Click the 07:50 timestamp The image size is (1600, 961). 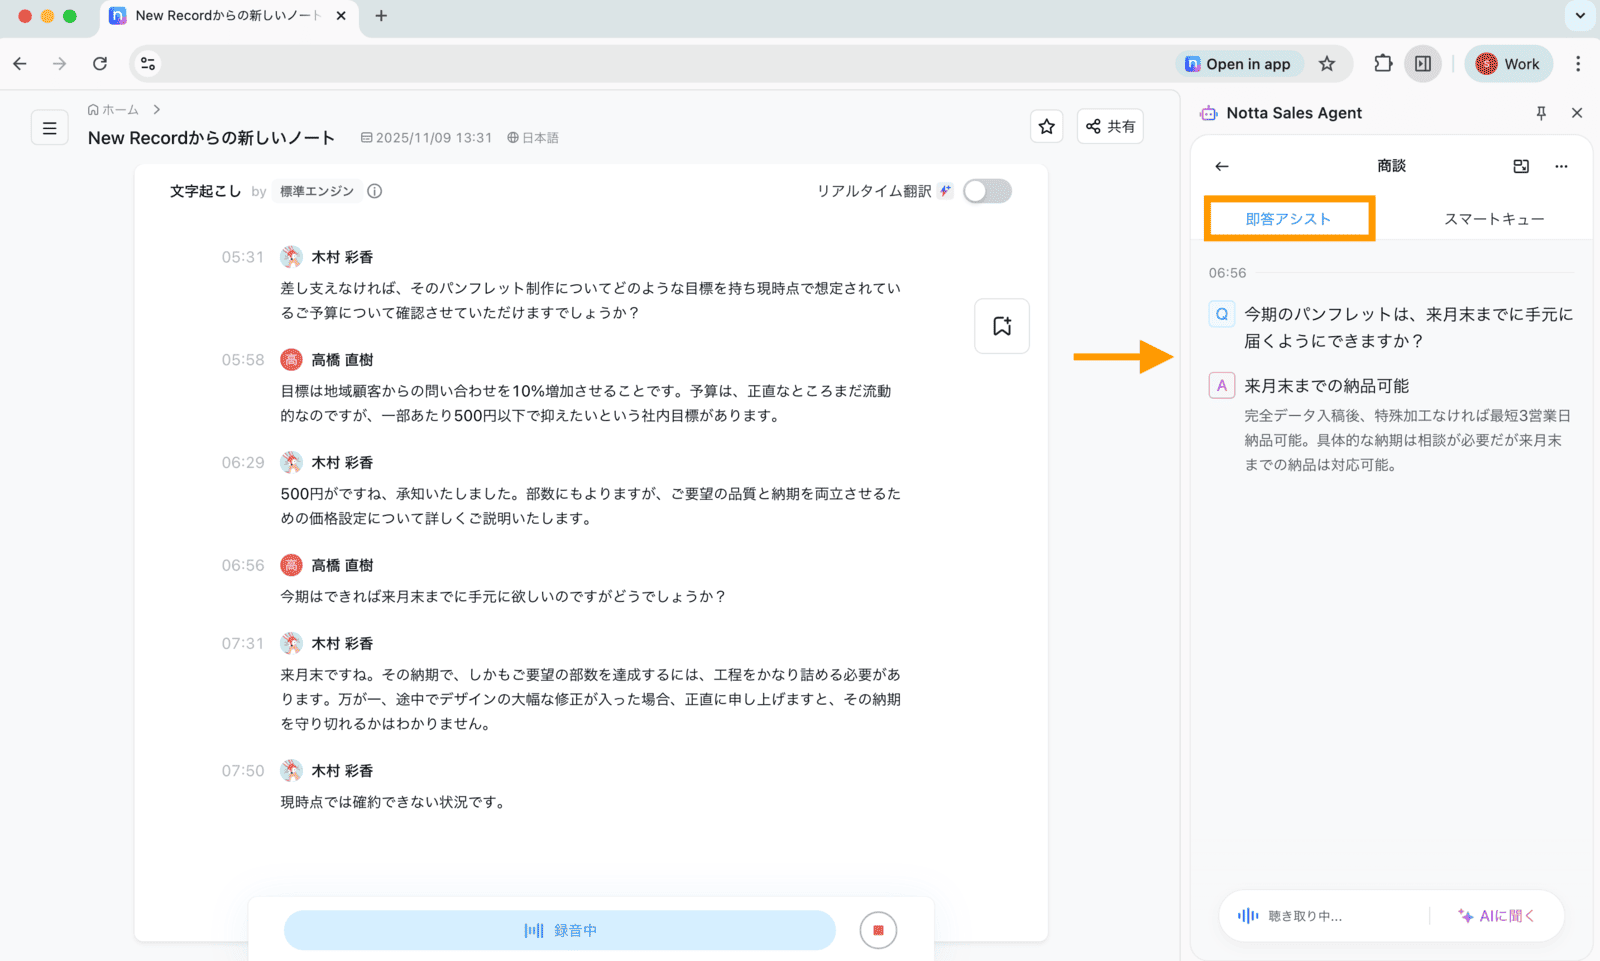pos(243,771)
